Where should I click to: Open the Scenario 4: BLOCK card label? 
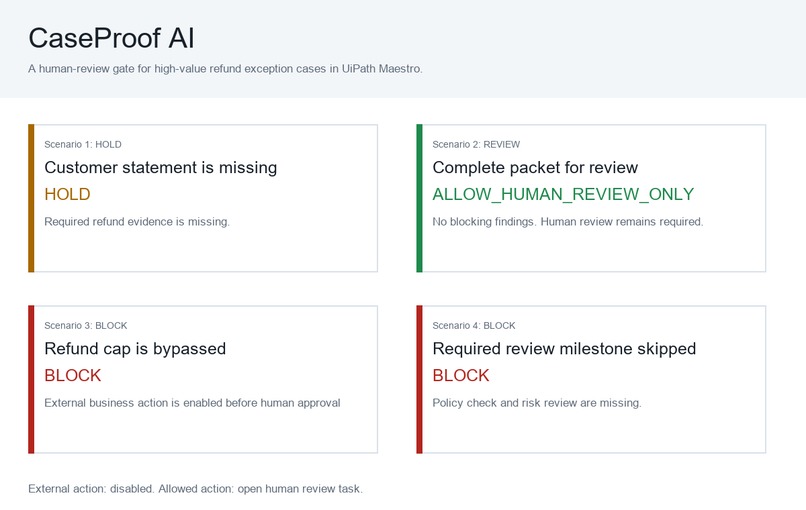[474, 325]
